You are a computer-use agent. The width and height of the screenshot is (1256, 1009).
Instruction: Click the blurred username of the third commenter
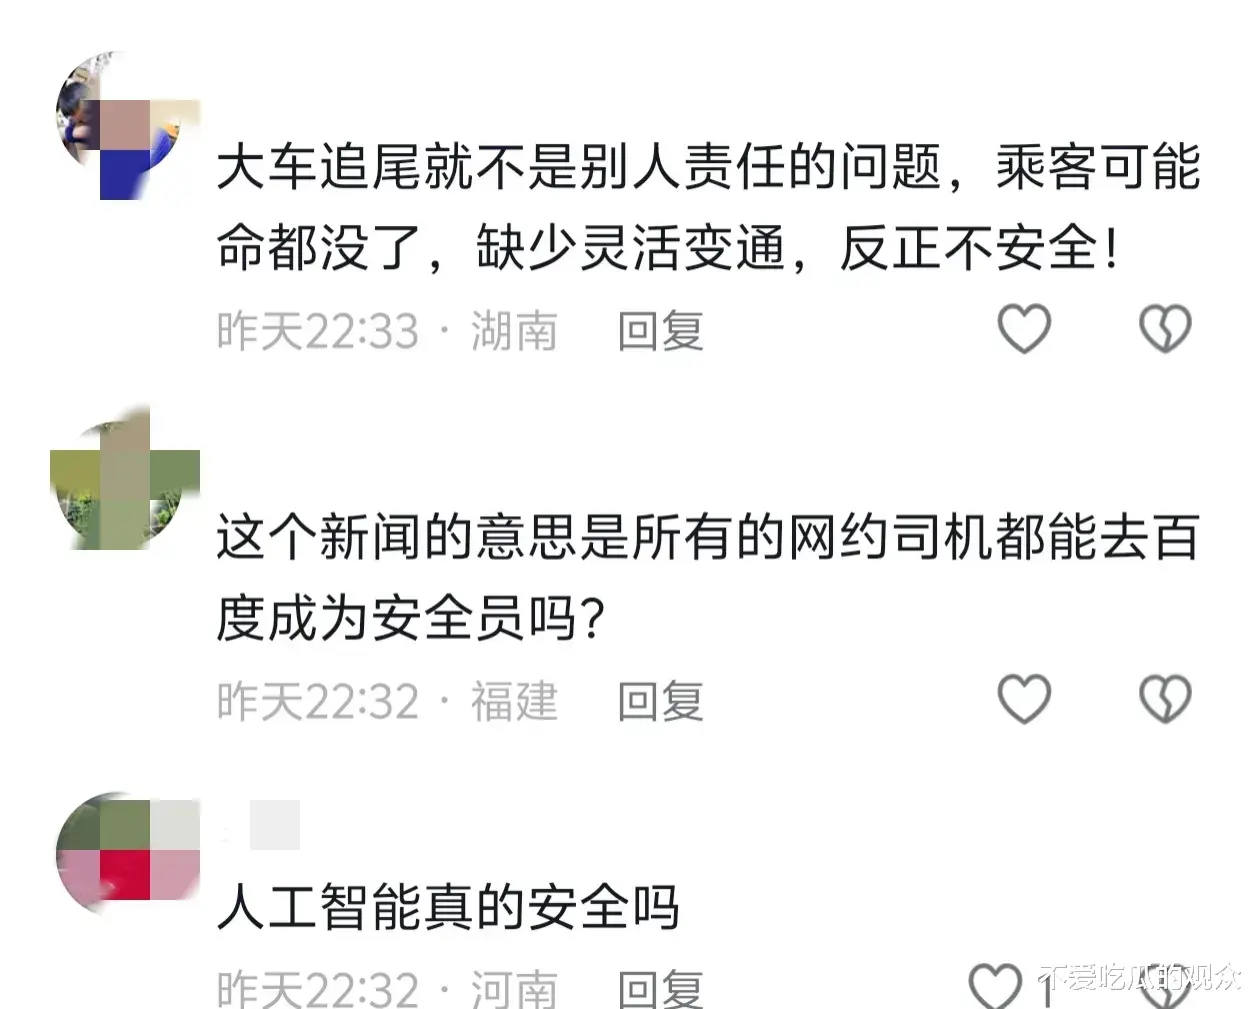262,826
